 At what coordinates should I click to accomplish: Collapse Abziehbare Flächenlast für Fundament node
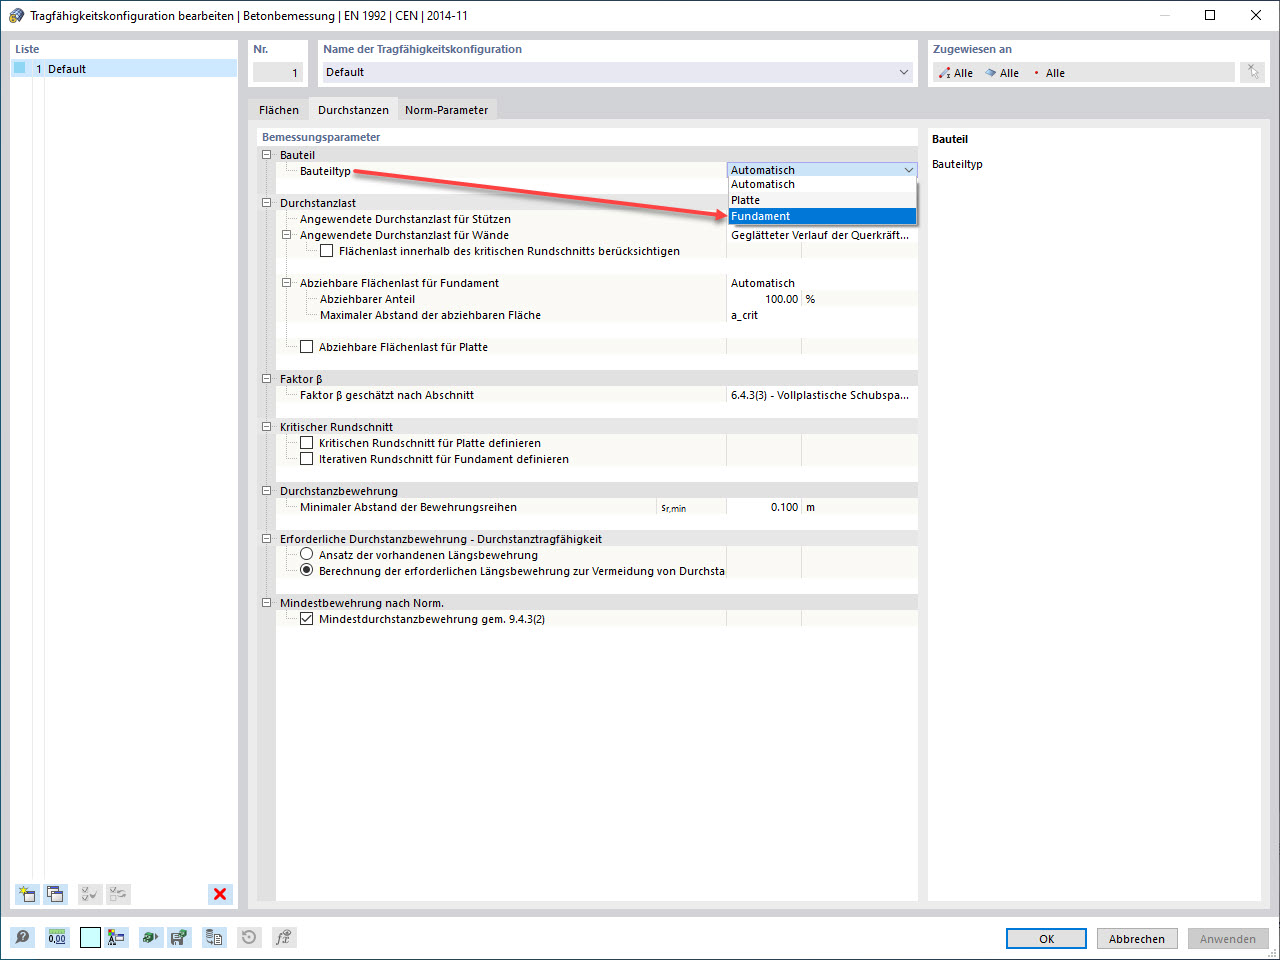[287, 283]
